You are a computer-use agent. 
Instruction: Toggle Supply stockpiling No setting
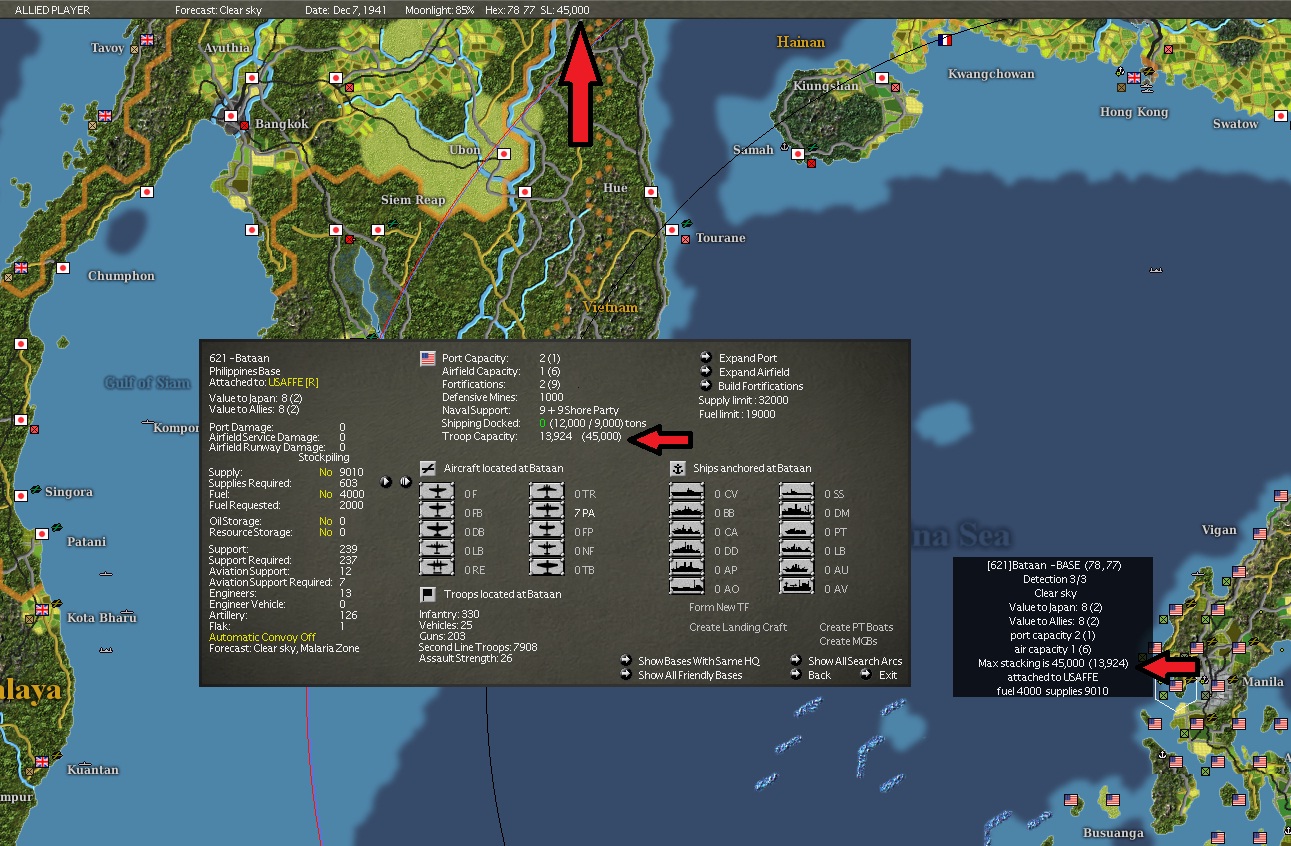(326, 472)
